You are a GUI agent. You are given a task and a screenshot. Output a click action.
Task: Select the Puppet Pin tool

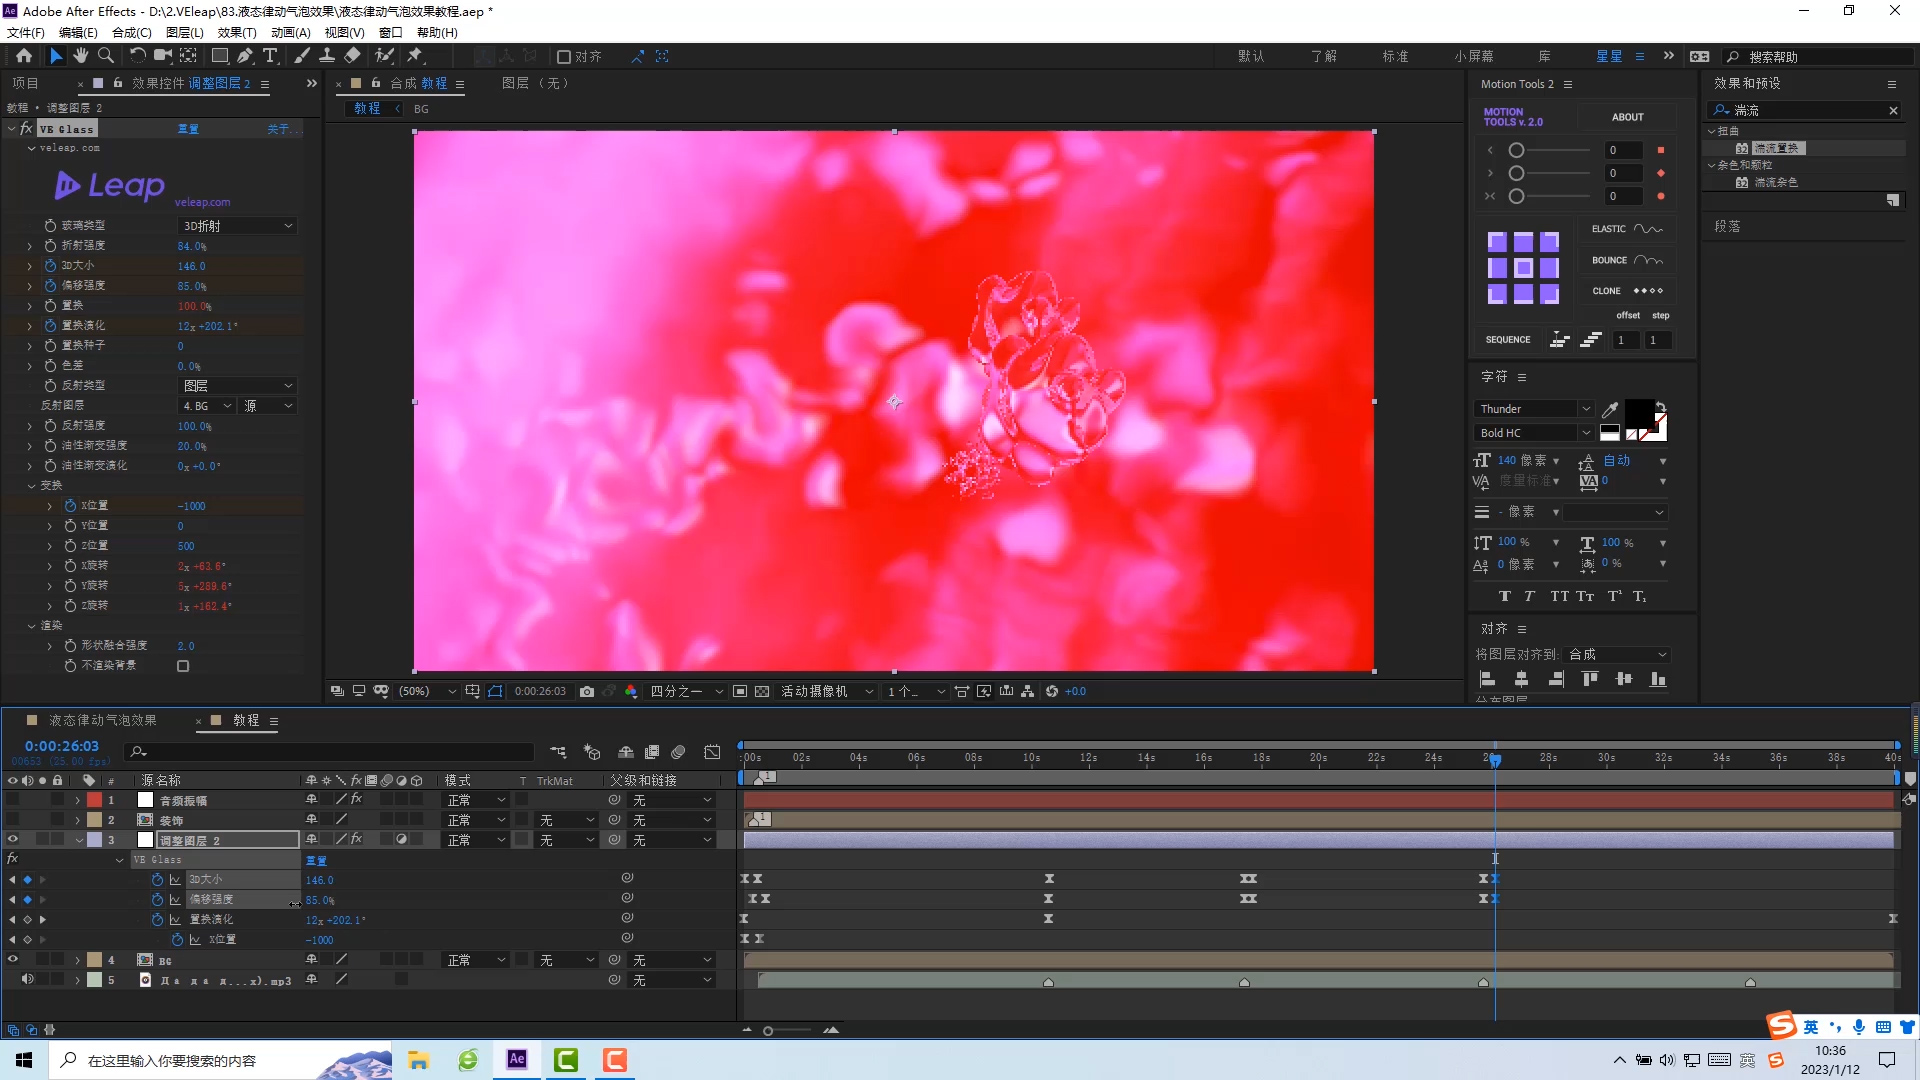coord(415,56)
